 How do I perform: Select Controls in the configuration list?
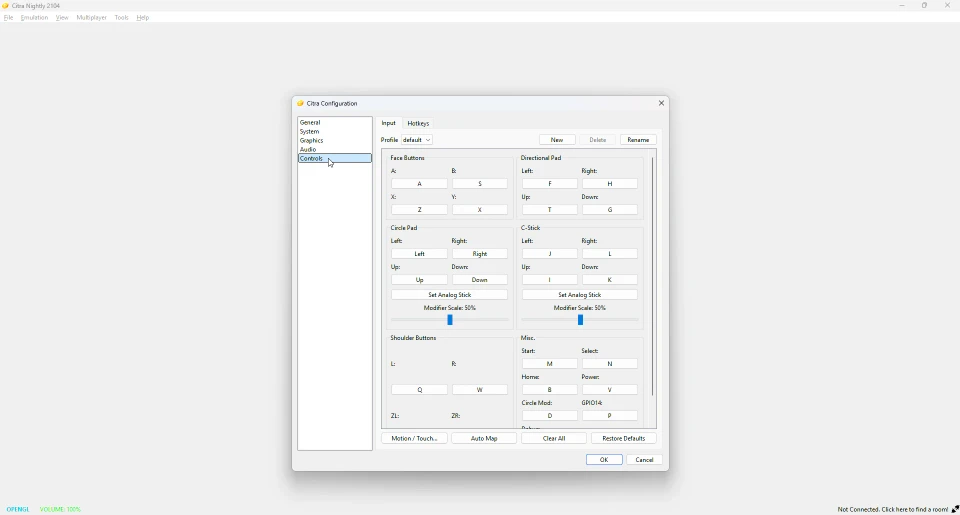click(335, 158)
